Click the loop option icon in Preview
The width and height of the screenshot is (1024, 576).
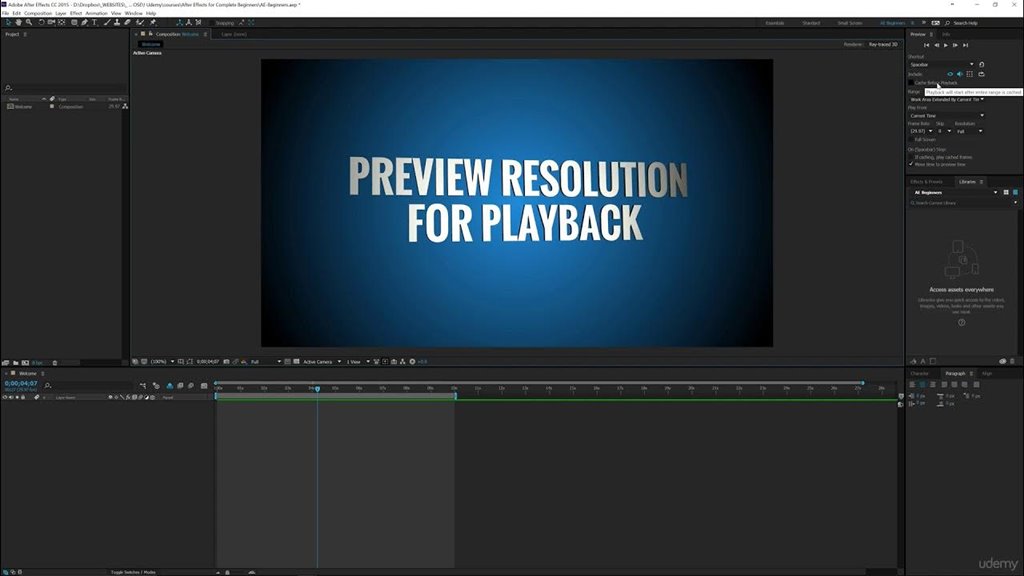(x=982, y=74)
